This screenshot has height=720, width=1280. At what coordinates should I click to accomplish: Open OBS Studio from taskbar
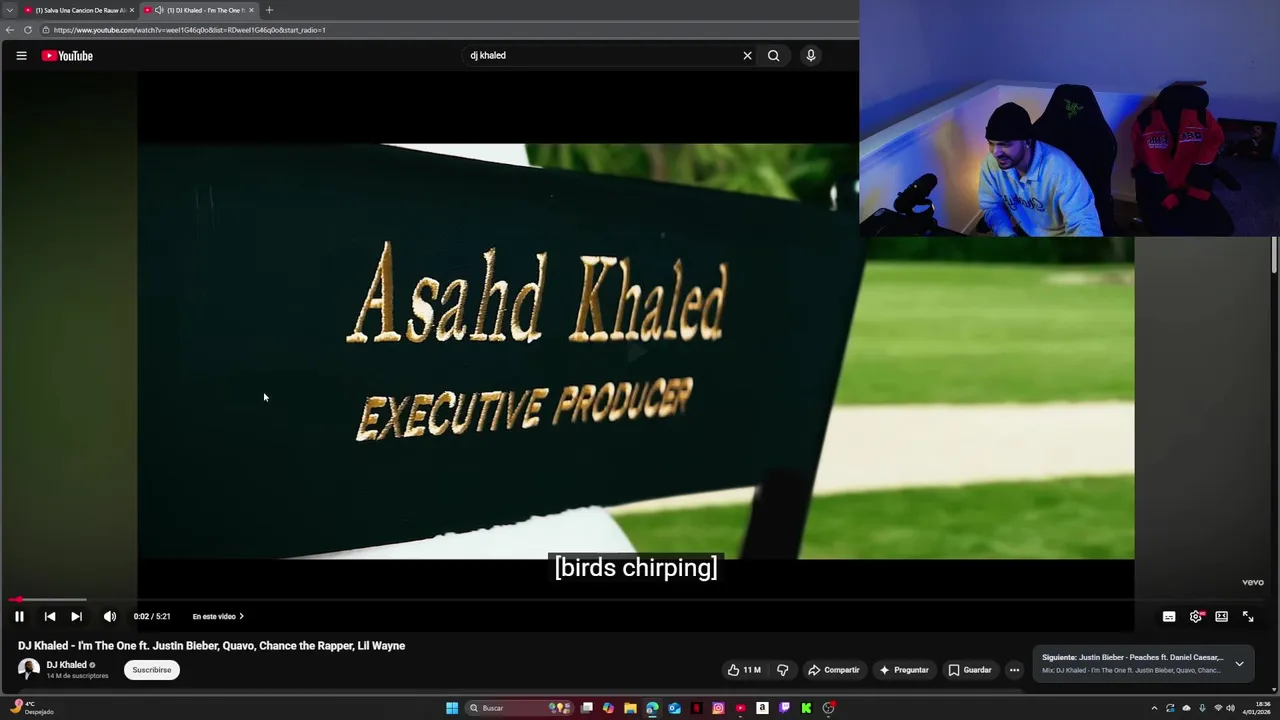(x=829, y=708)
